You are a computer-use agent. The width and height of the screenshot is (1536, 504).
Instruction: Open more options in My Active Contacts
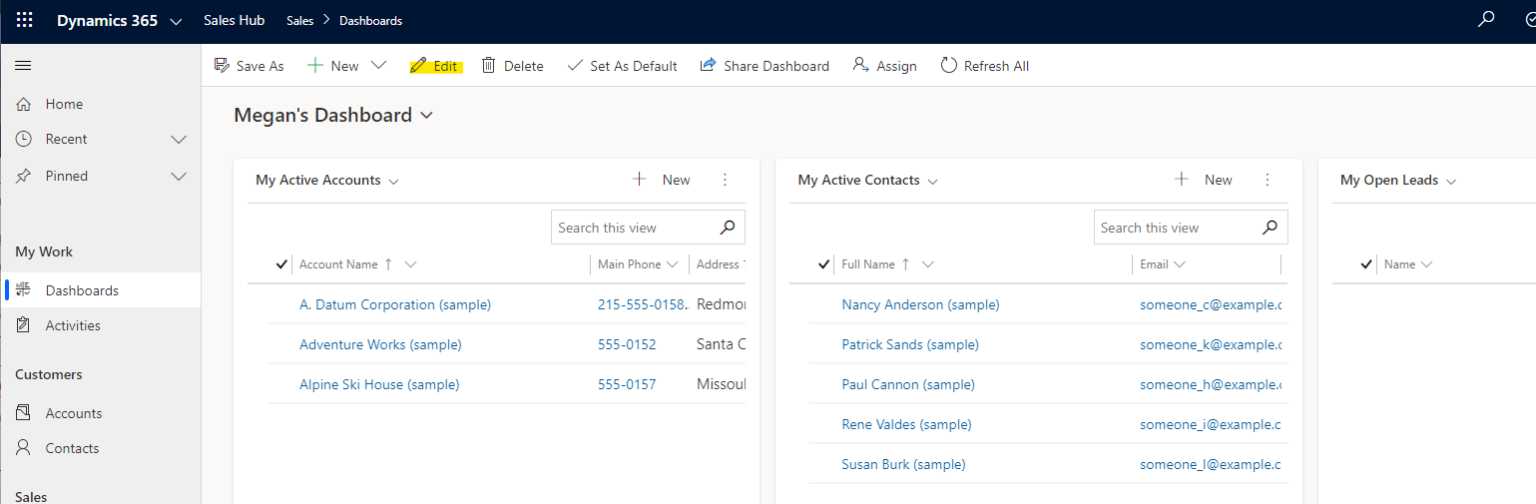click(1267, 180)
